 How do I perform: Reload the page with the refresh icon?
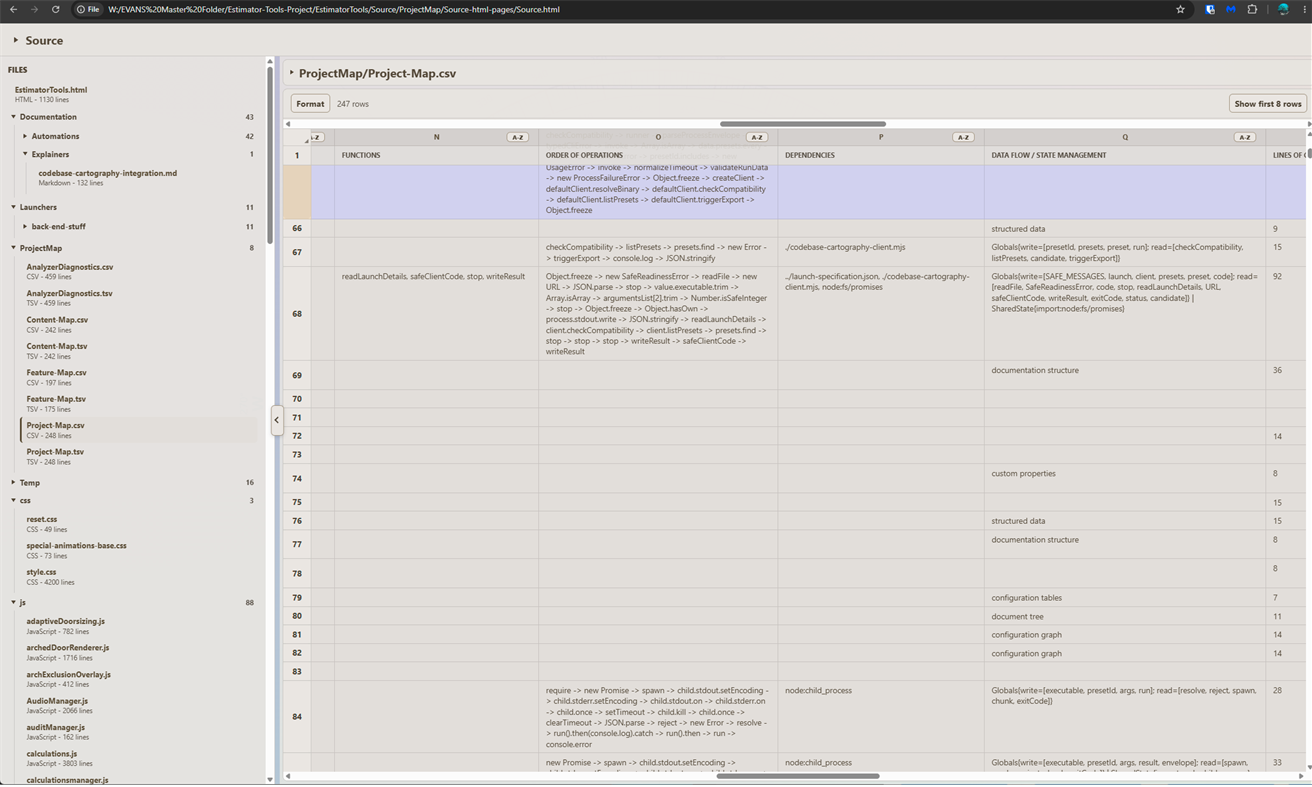click(55, 9)
